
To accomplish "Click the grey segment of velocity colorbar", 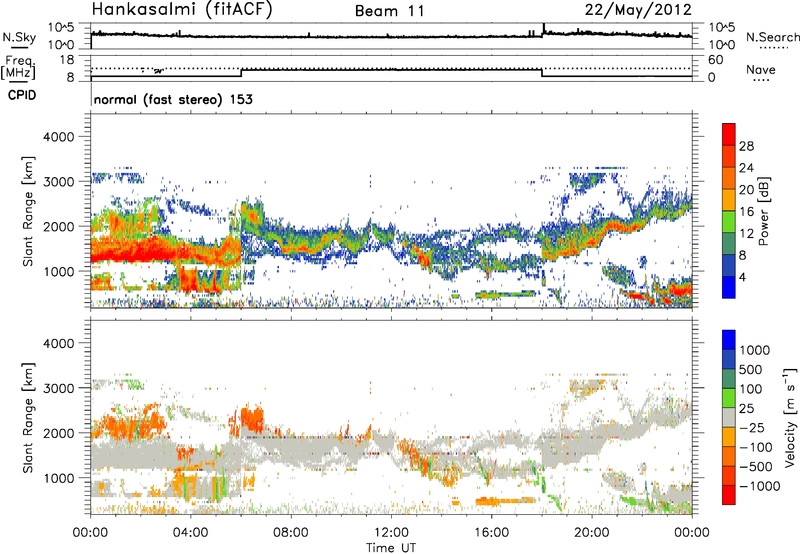I will tap(729, 418).
